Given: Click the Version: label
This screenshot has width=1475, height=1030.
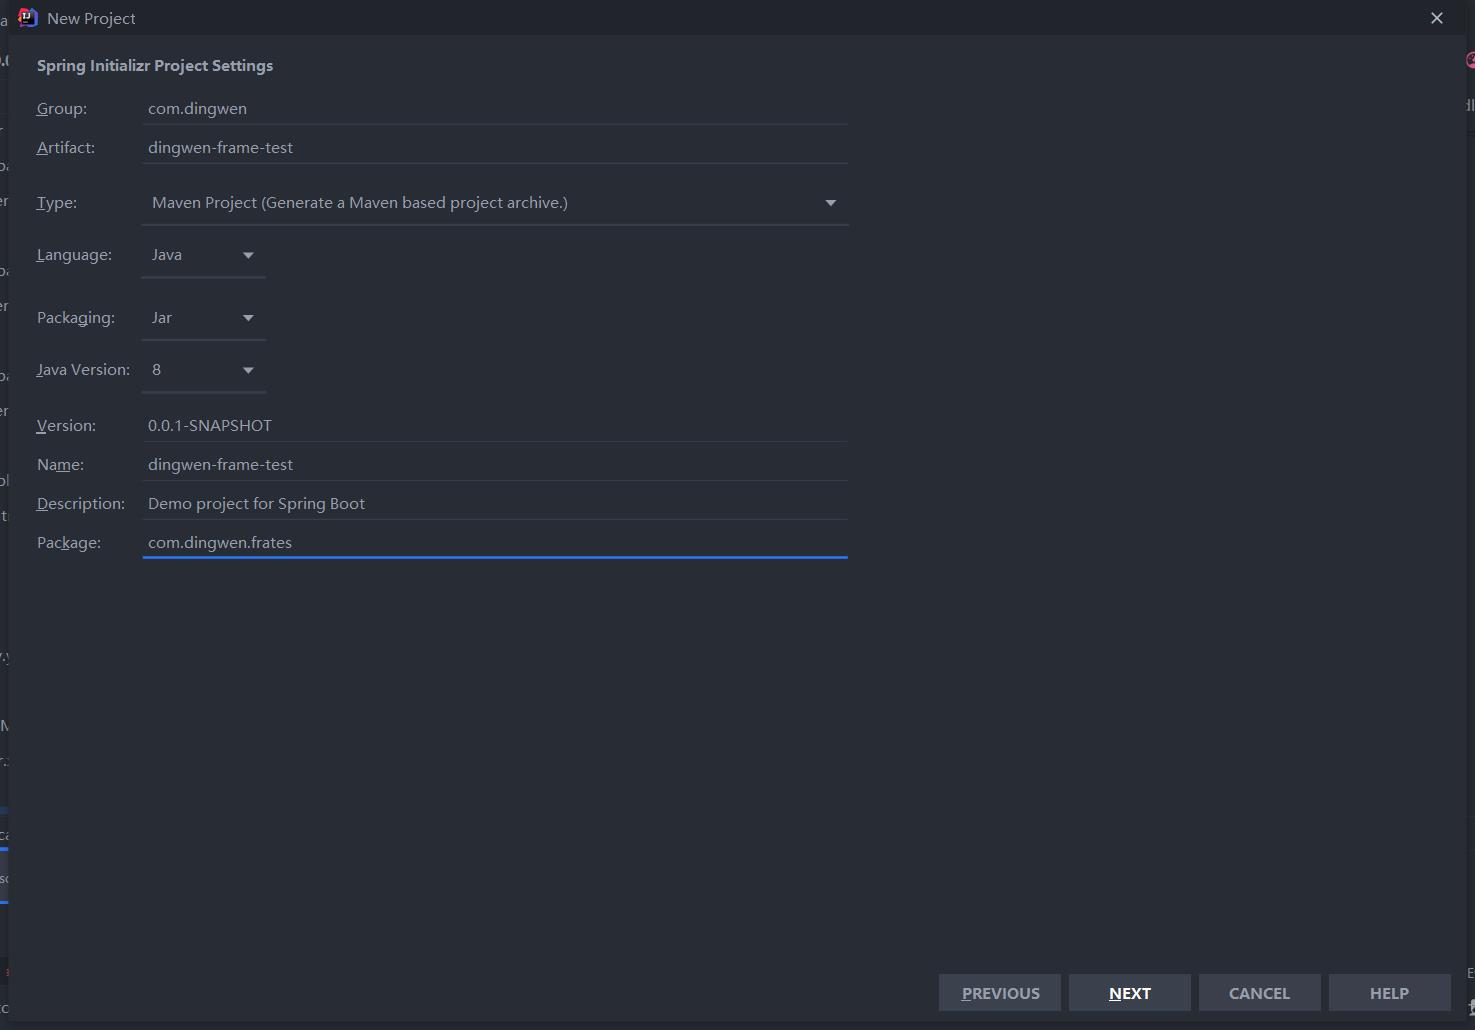Looking at the screenshot, I should (66, 425).
